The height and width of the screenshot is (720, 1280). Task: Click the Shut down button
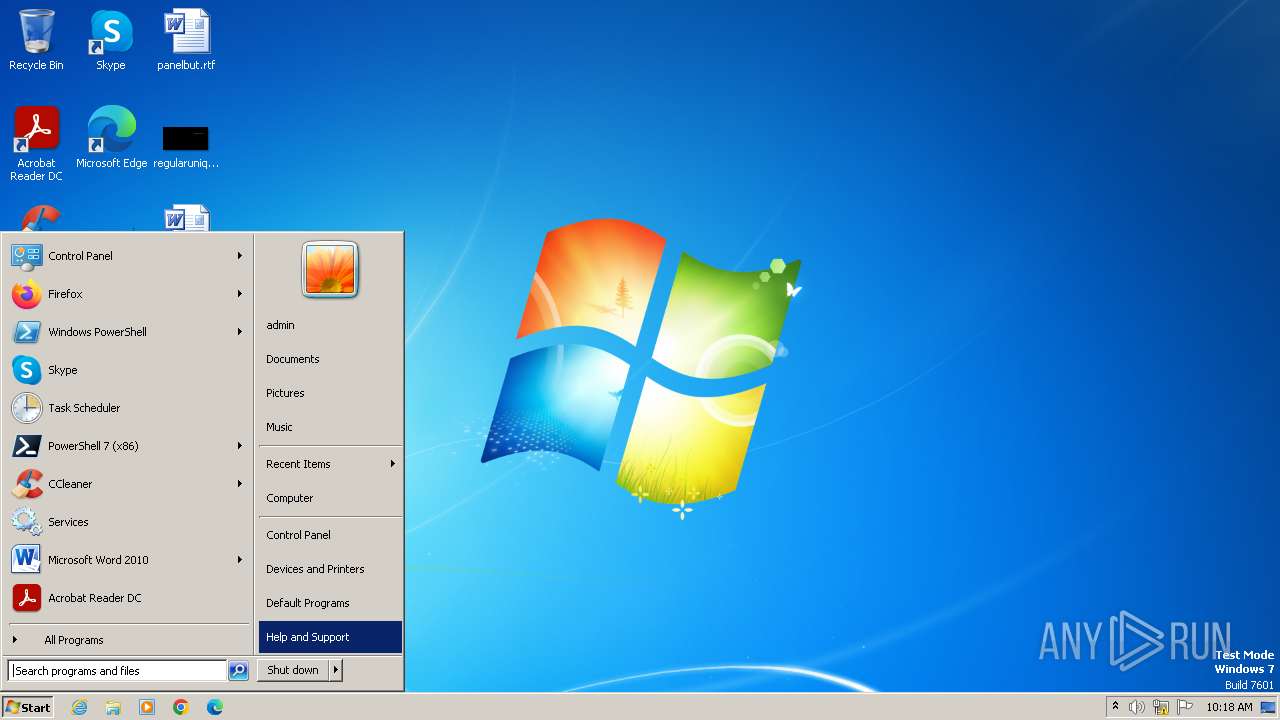293,670
